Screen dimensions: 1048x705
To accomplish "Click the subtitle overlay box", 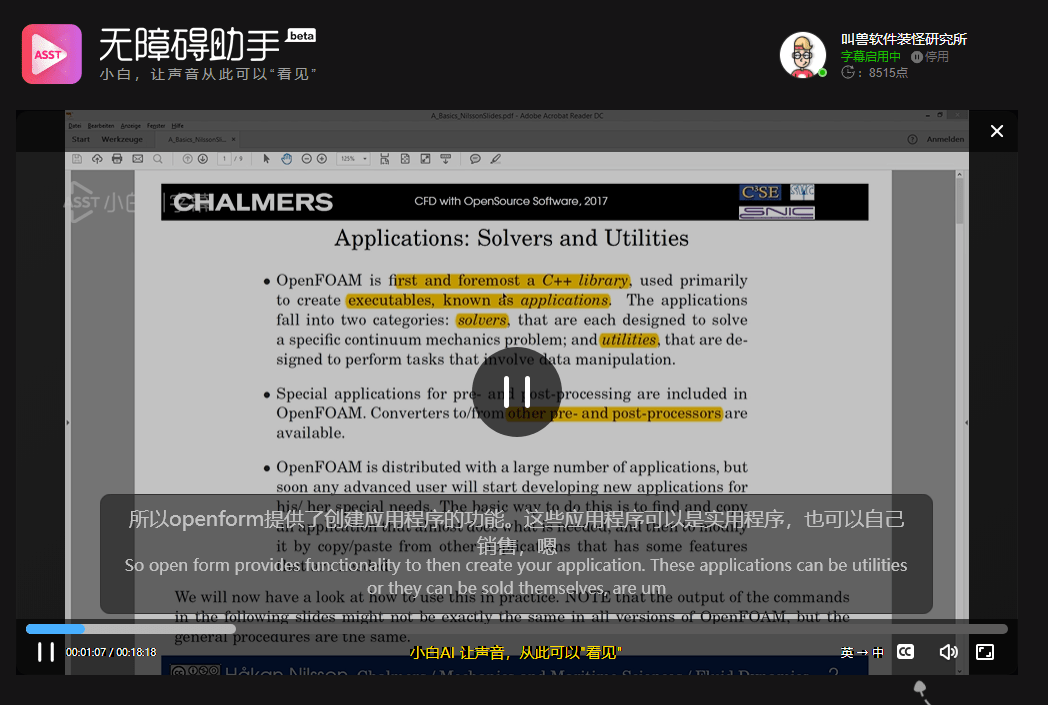I will tap(516, 554).
